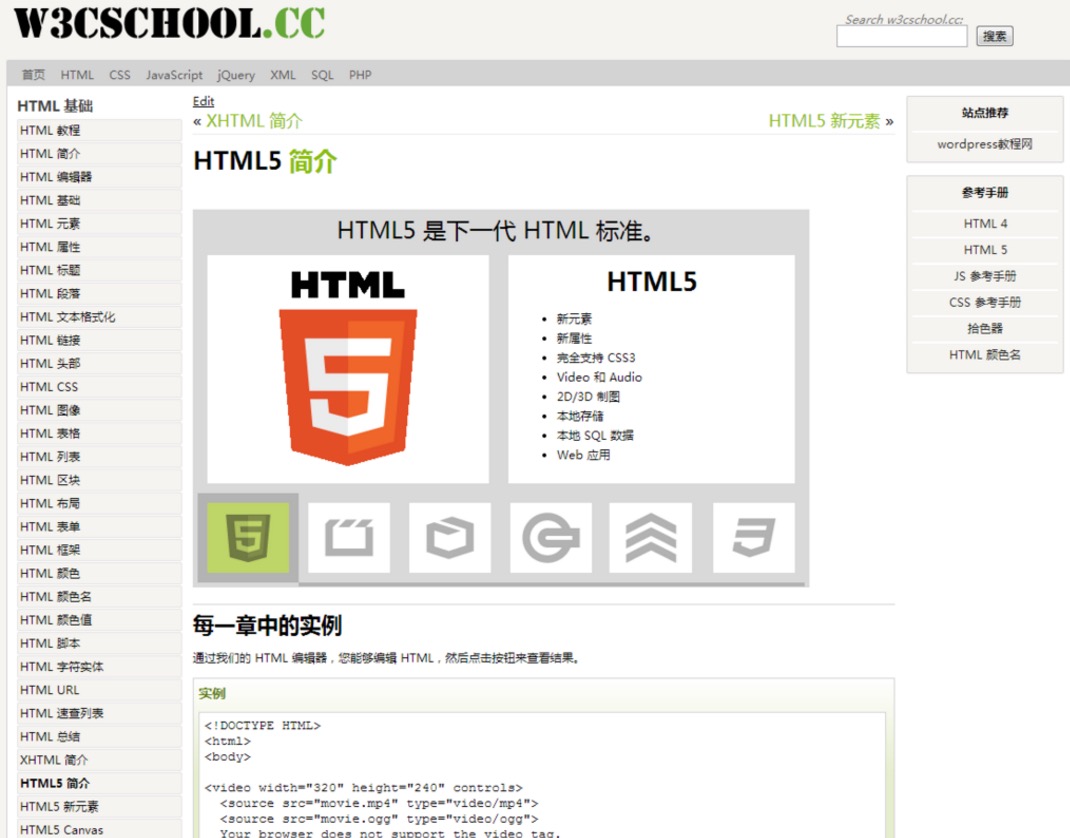Follow the previous chapter link XHTML 简介

pyautogui.click(x=254, y=121)
